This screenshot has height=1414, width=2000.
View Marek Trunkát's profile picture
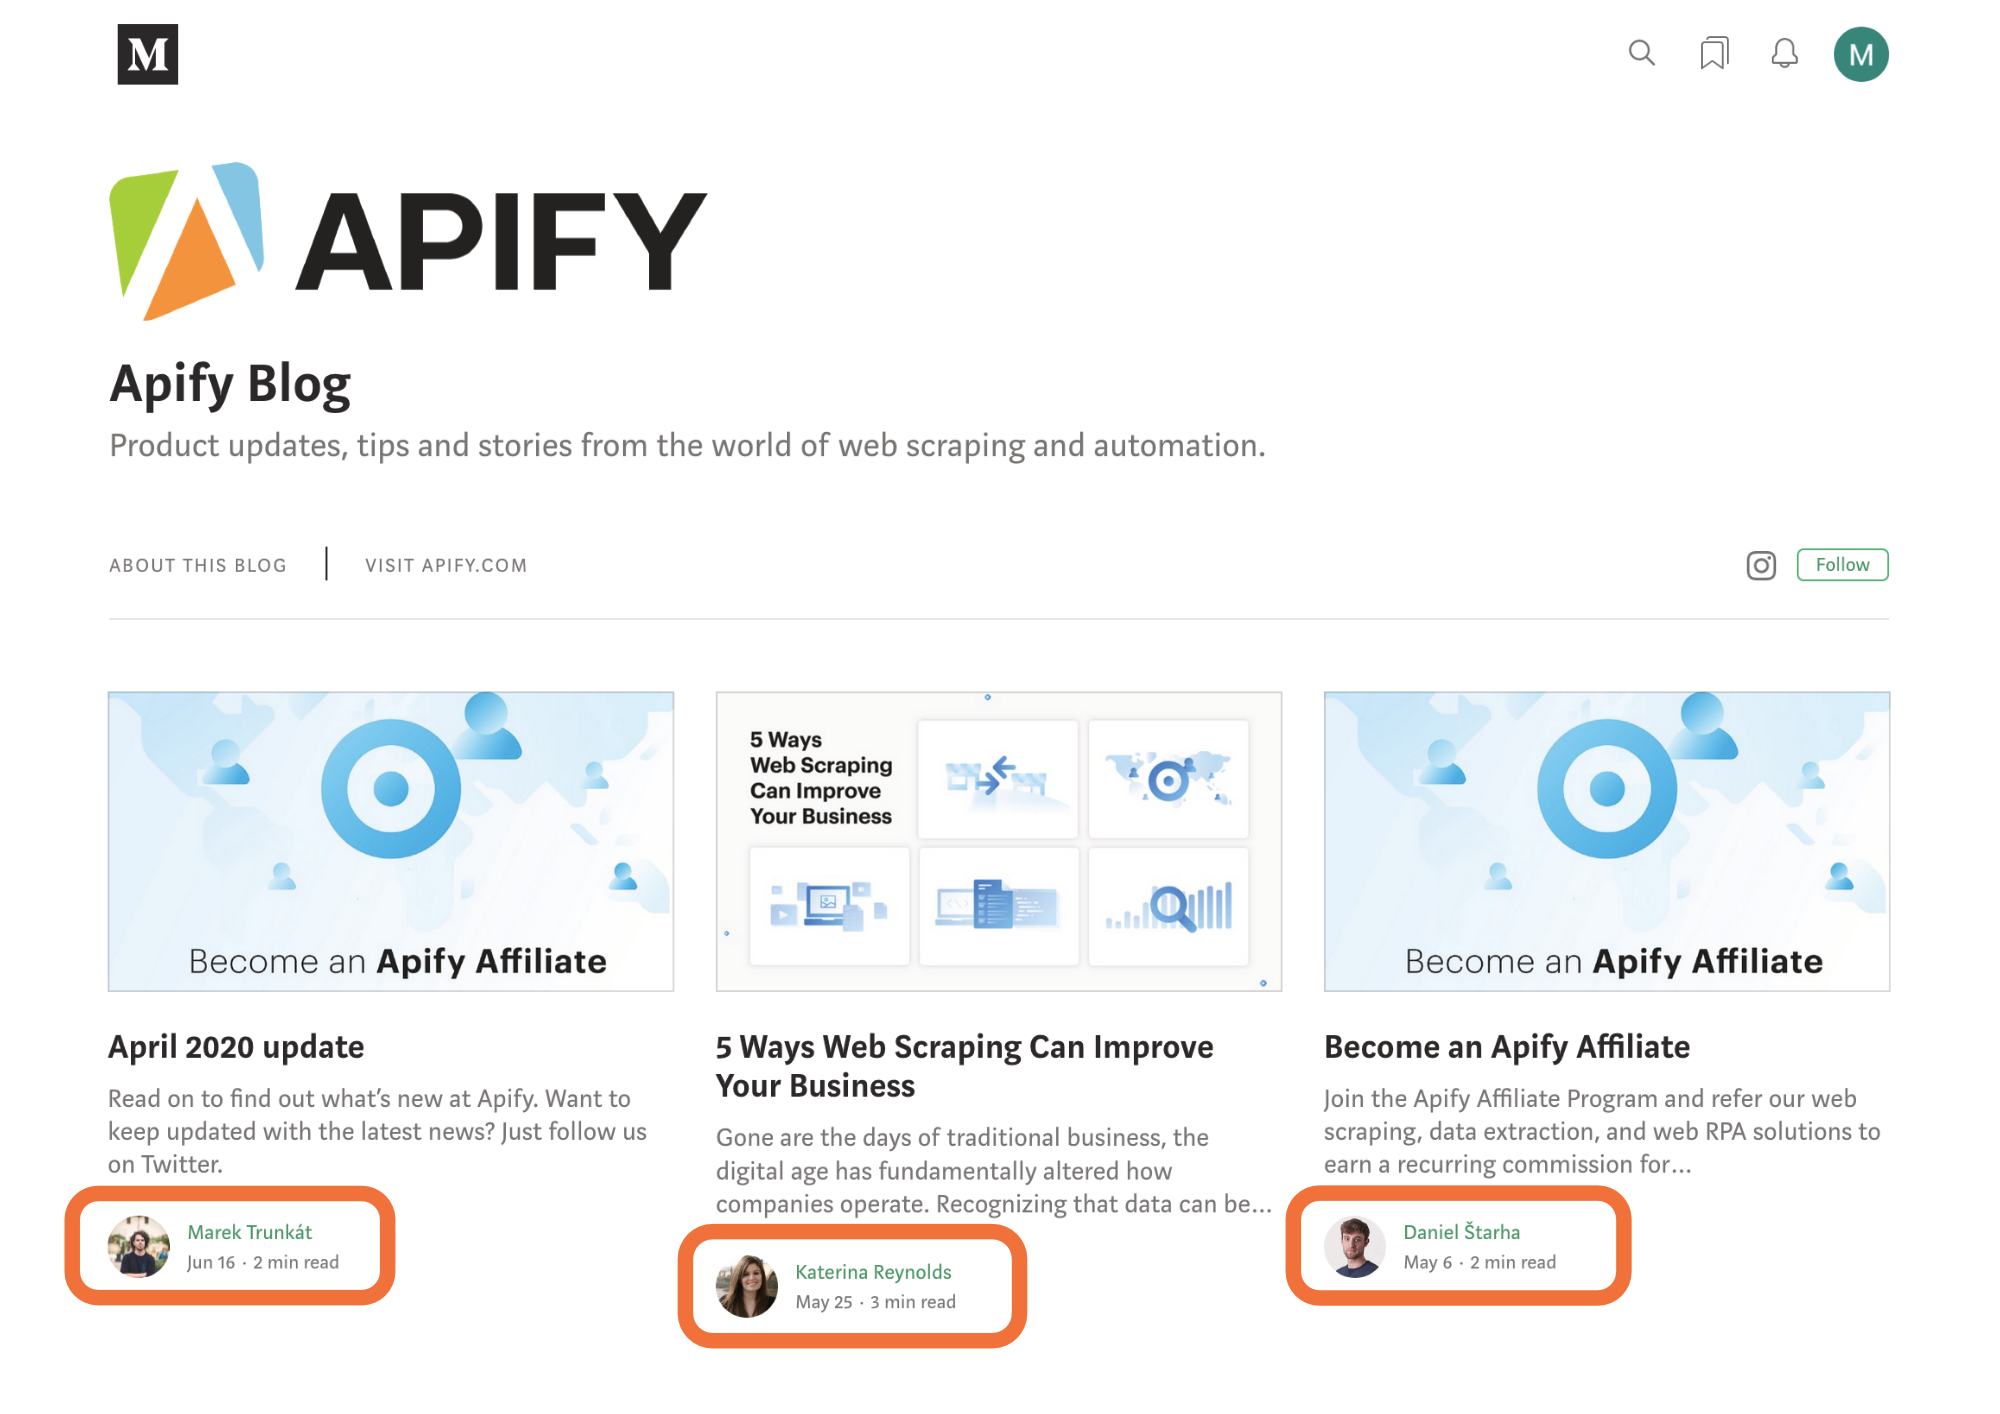point(138,1246)
